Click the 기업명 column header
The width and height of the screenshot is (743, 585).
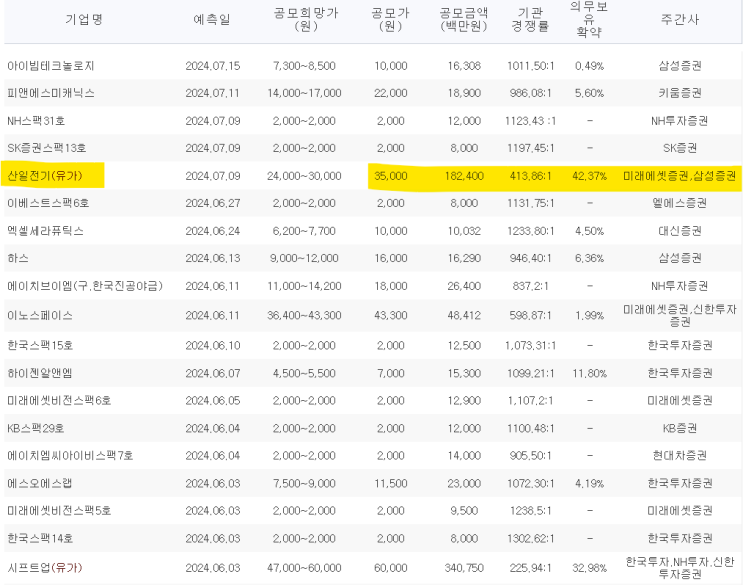[84, 19]
